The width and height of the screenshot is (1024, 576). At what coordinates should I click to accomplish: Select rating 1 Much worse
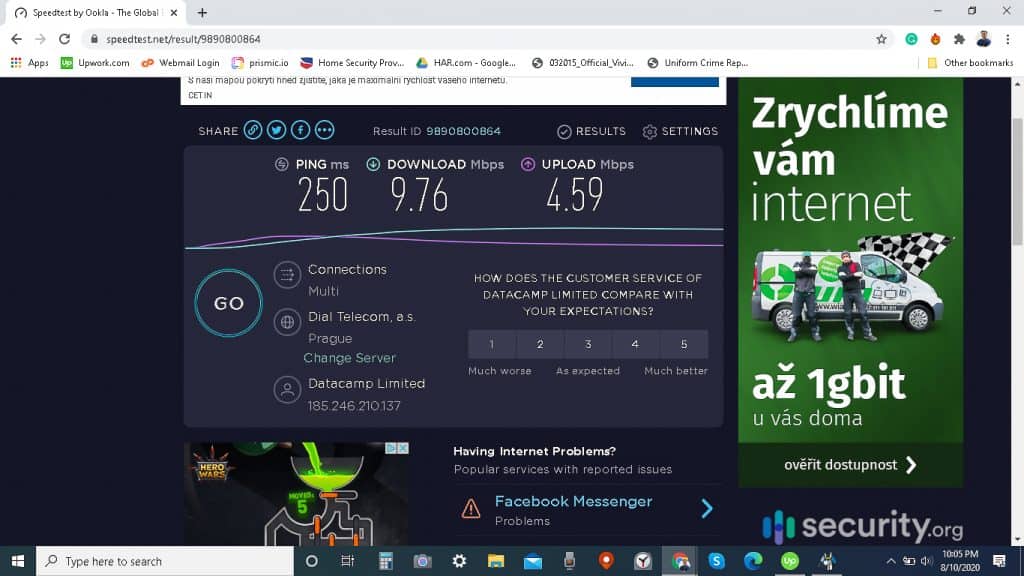pyautogui.click(x=491, y=344)
